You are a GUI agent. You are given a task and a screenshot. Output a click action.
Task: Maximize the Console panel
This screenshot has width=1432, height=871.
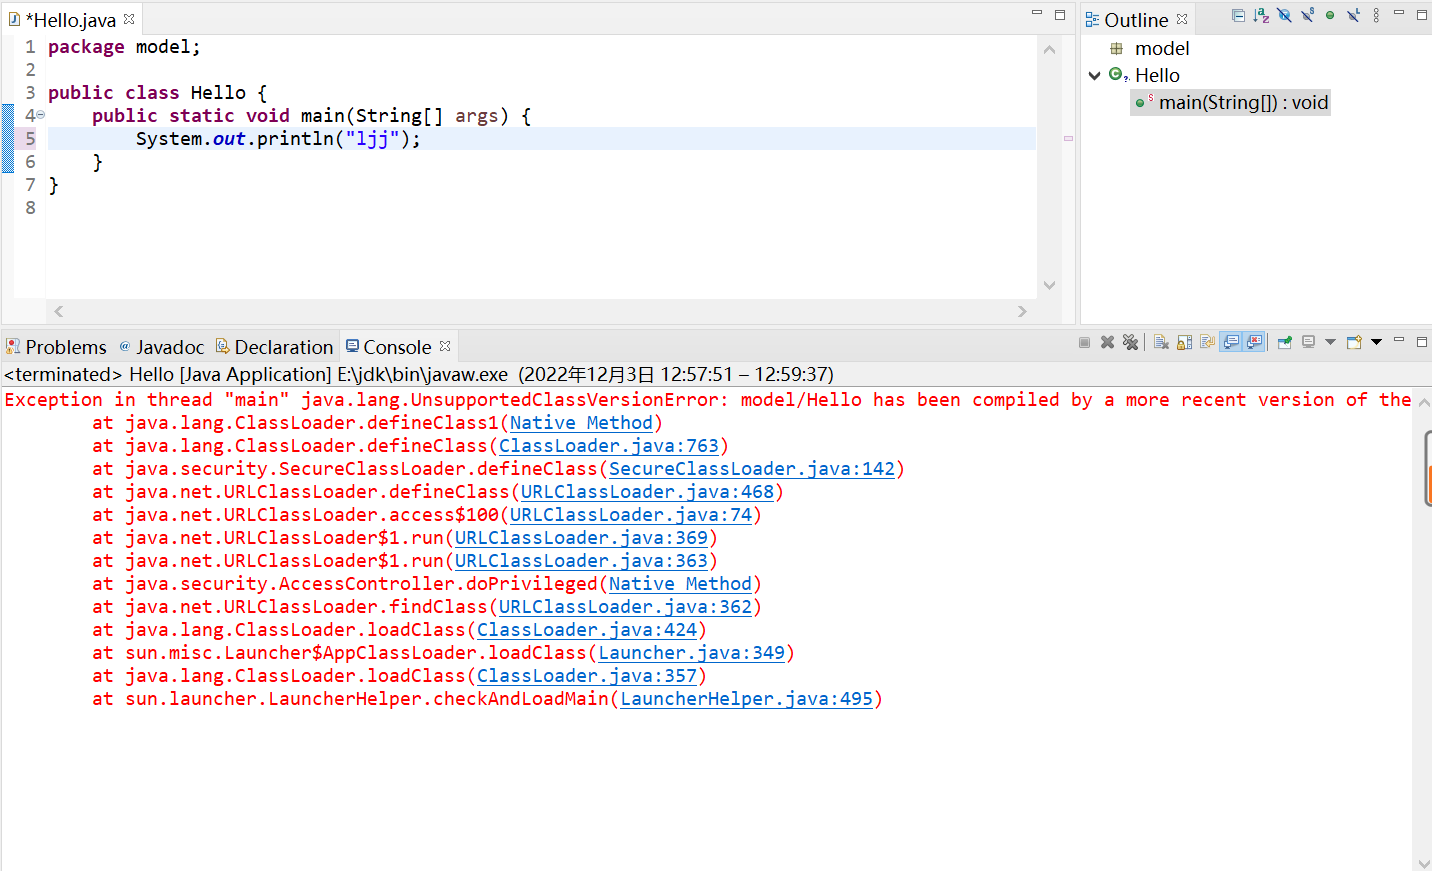[1421, 342]
